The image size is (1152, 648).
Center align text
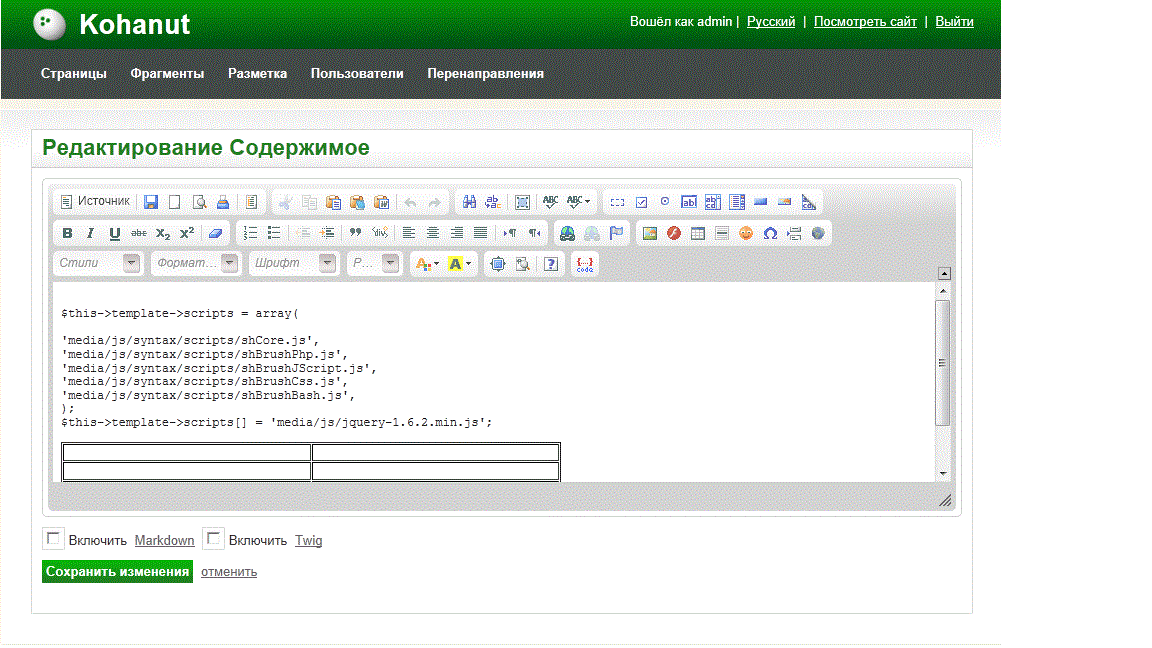pyautogui.click(x=433, y=233)
